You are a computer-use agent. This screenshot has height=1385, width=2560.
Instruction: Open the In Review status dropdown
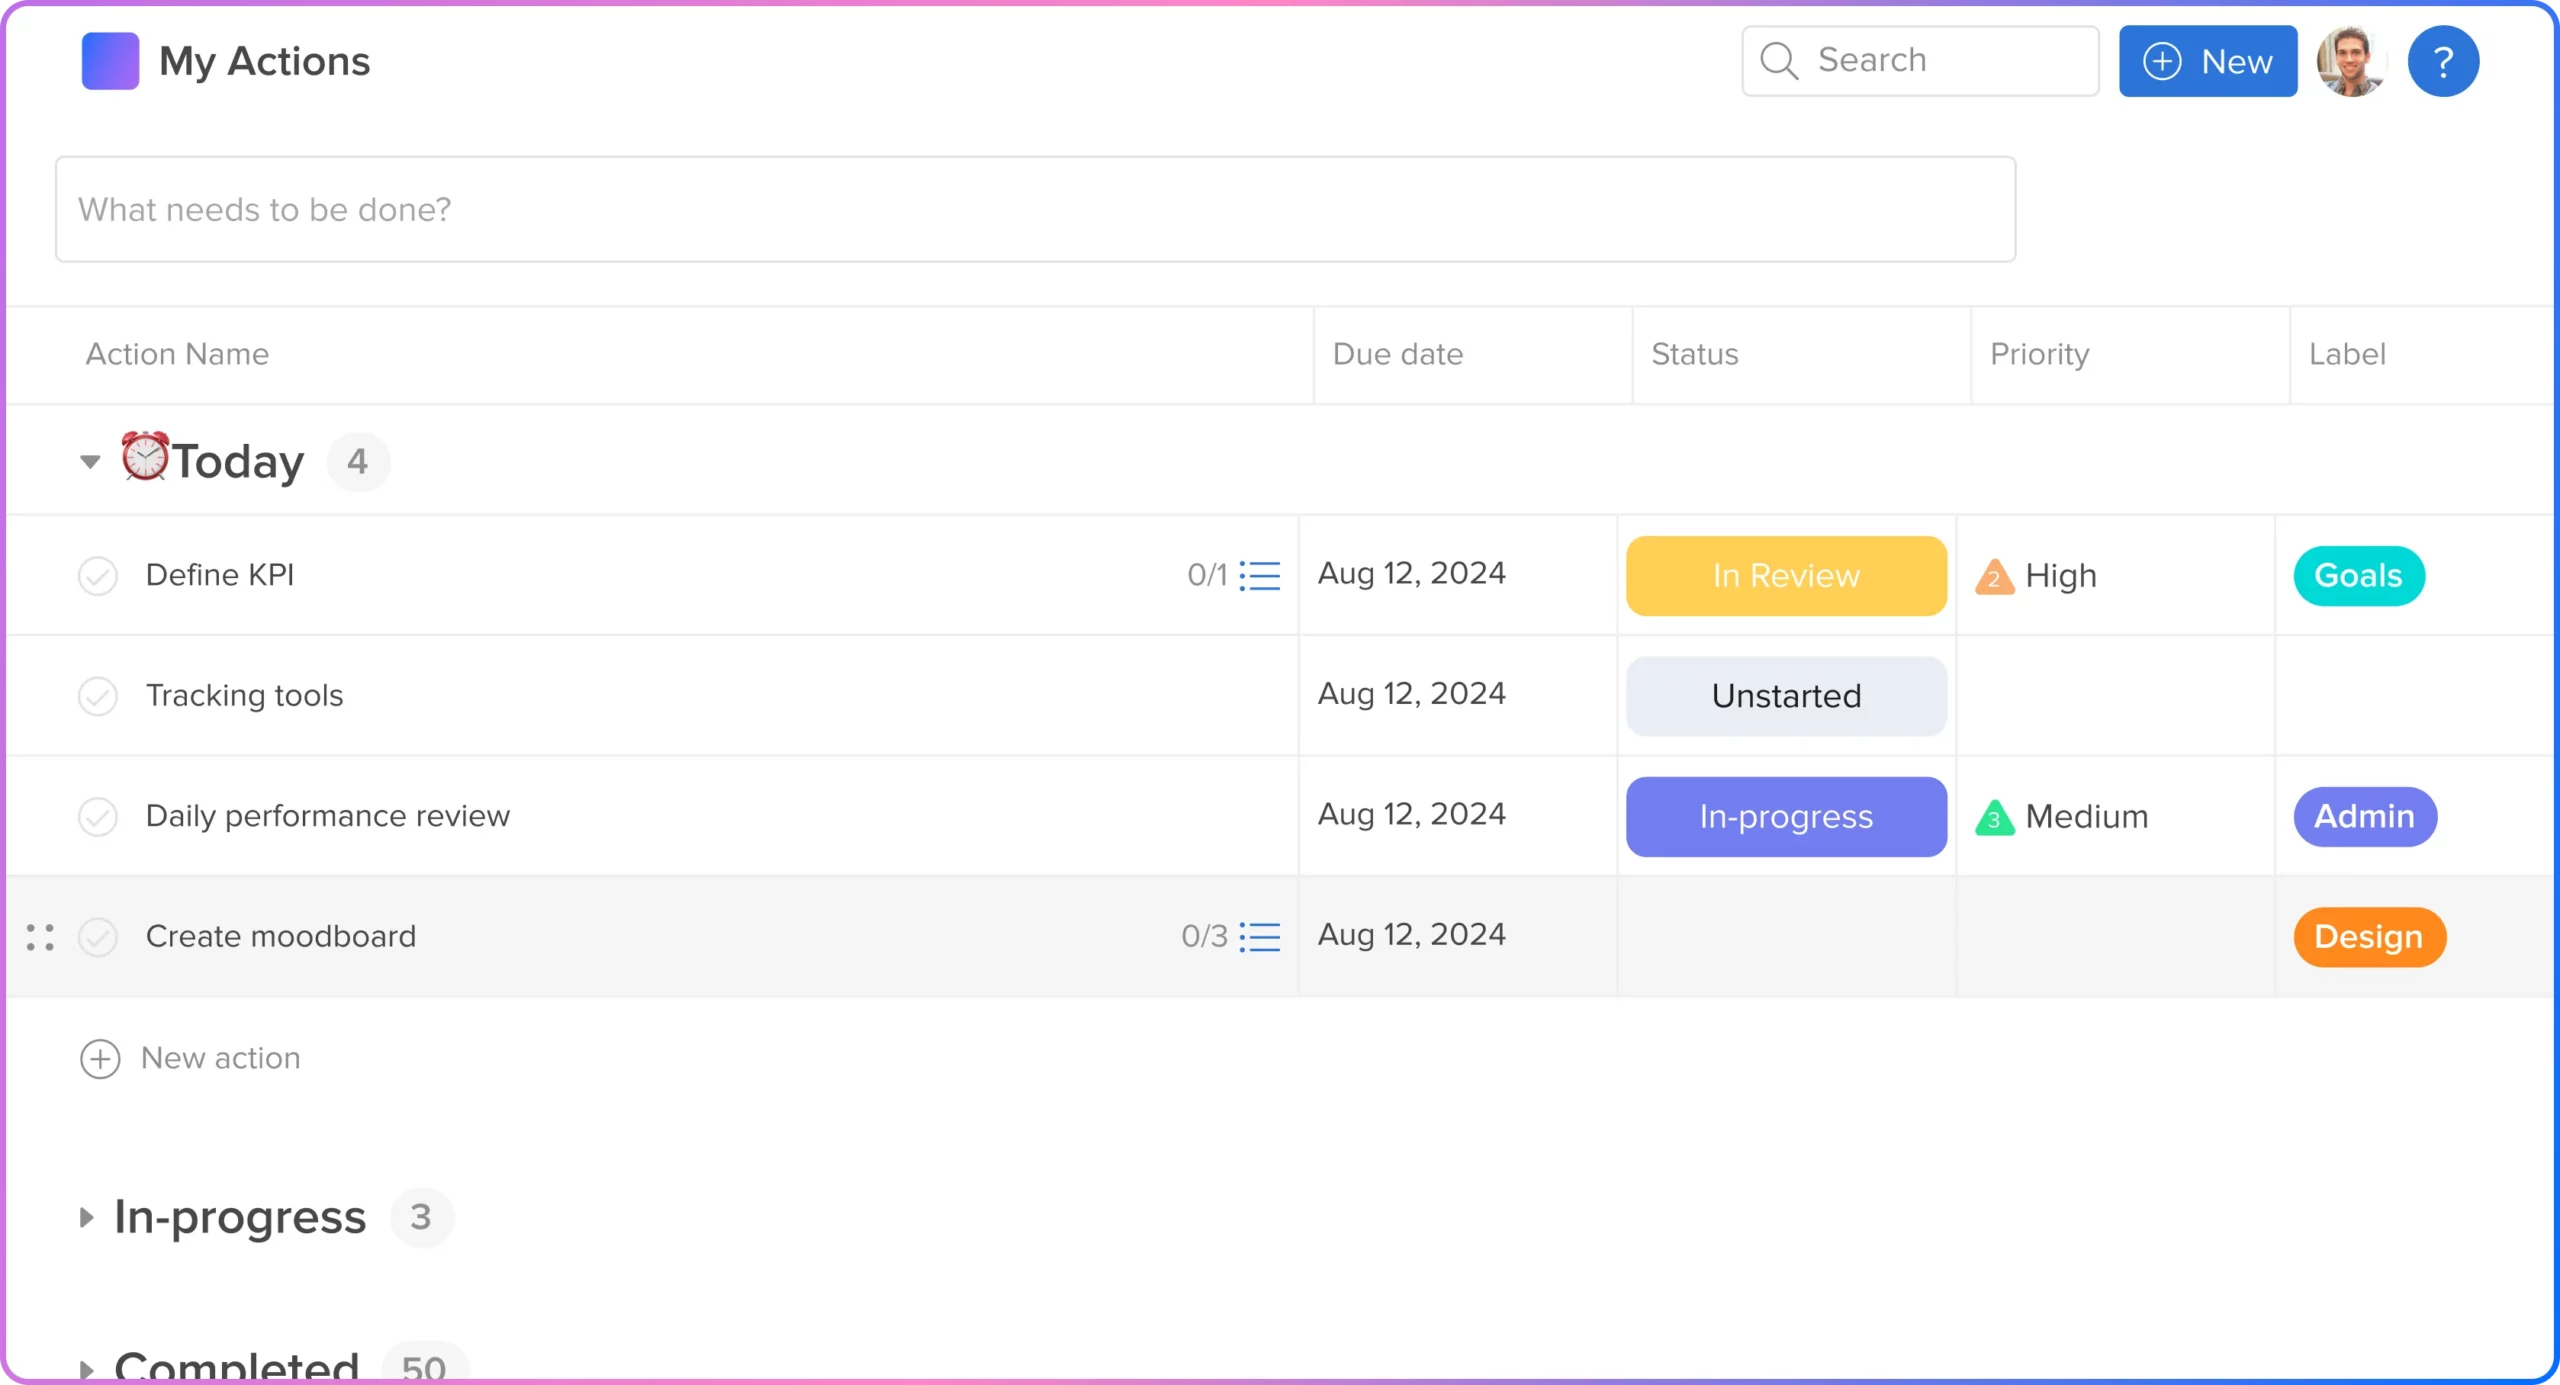pos(1786,576)
